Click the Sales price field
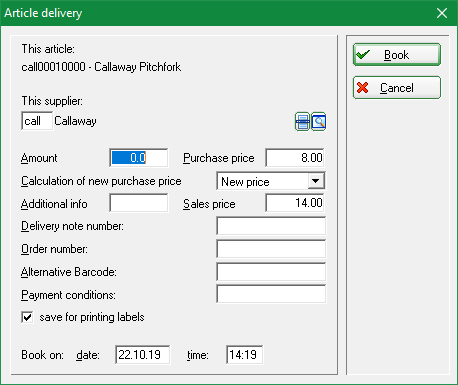This screenshot has width=458, height=385. click(295, 203)
